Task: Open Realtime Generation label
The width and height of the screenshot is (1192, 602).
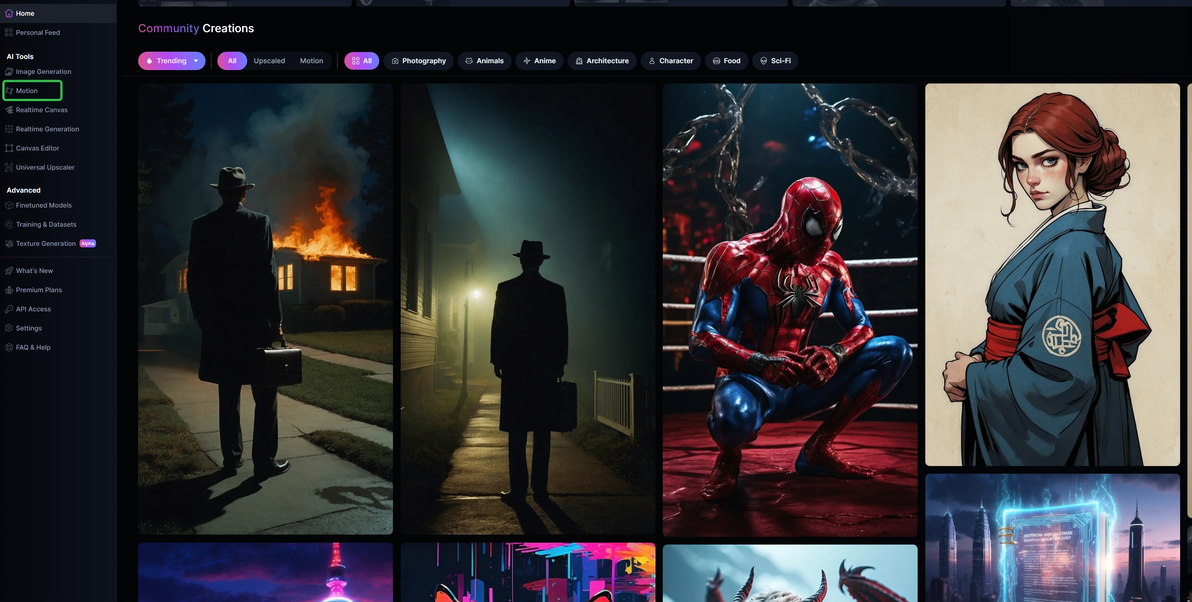Action: point(47,129)
